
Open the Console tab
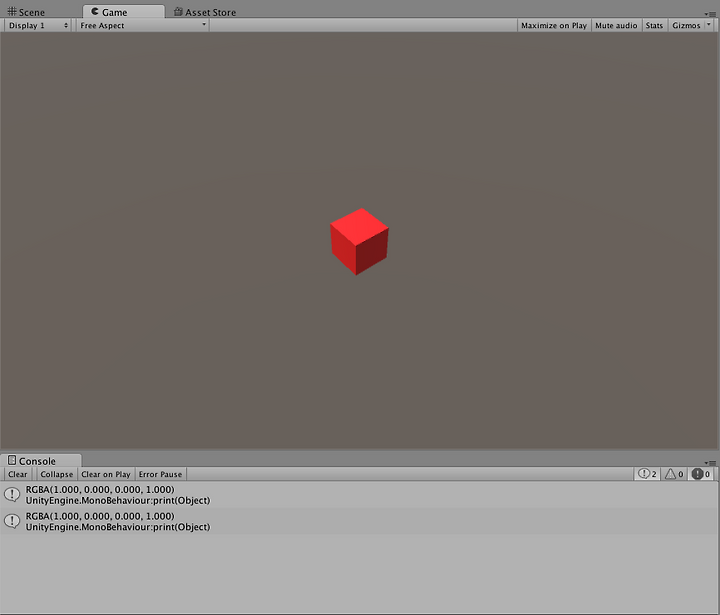[x=40, y=461]
